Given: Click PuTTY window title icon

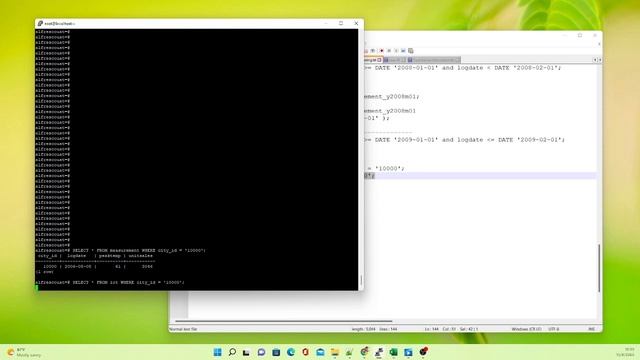Looking at the screenshot, I should (x=40, y=23).
